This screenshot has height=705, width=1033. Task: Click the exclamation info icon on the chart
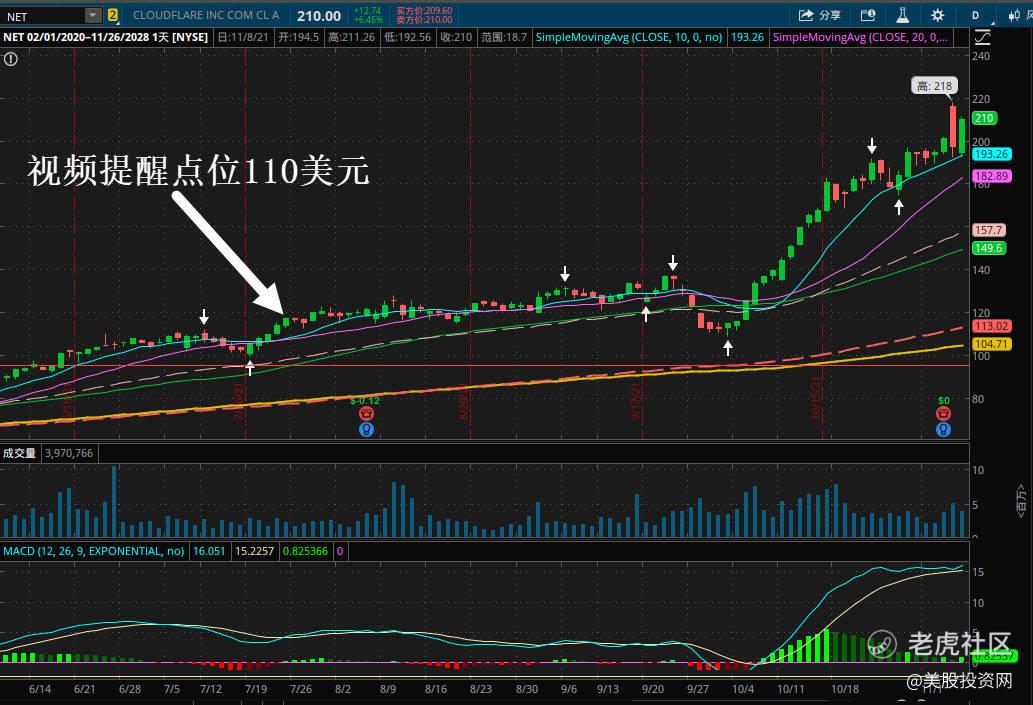click(x=11, y=59)
